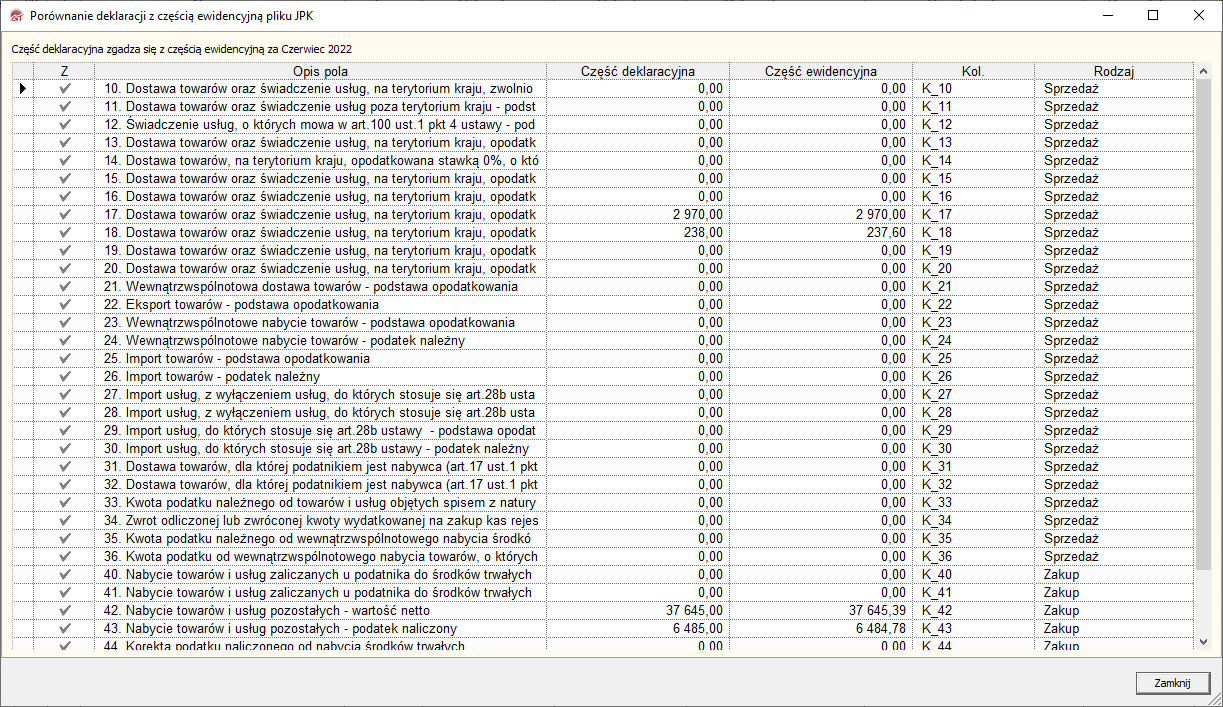Image resolution: width=1223 pixels, height=707 pixels.
Task: Click the K_10 column cell
Action: pos(973,89)
